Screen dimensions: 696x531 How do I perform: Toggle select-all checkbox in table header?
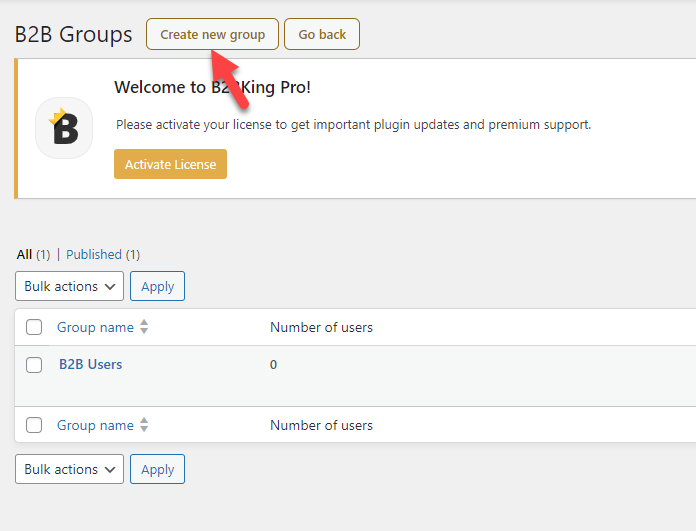pos(34,327)
